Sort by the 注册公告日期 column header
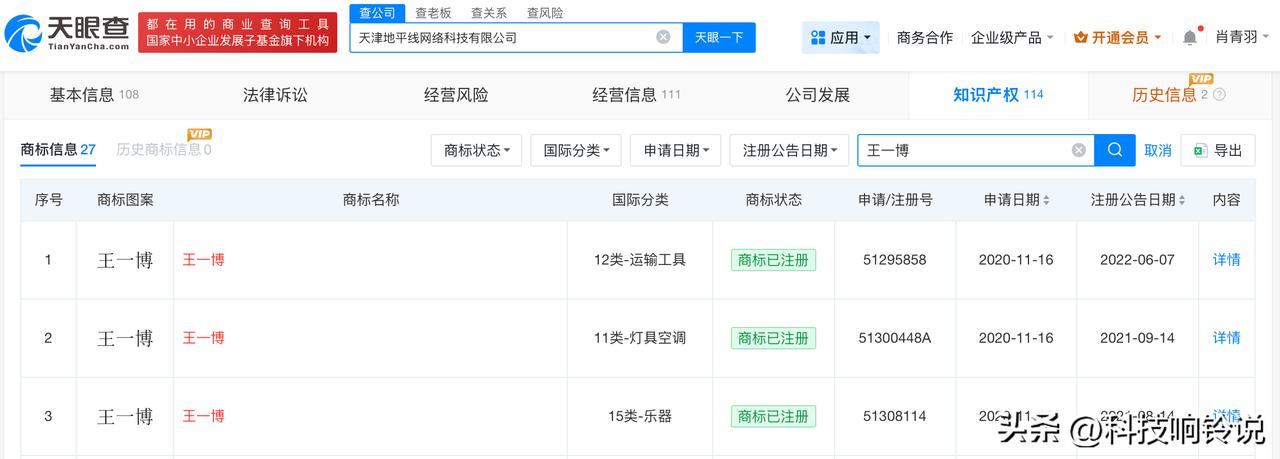Image resolution: width=1280 pixels, height=459 pixels. [x=1137, y=200]
